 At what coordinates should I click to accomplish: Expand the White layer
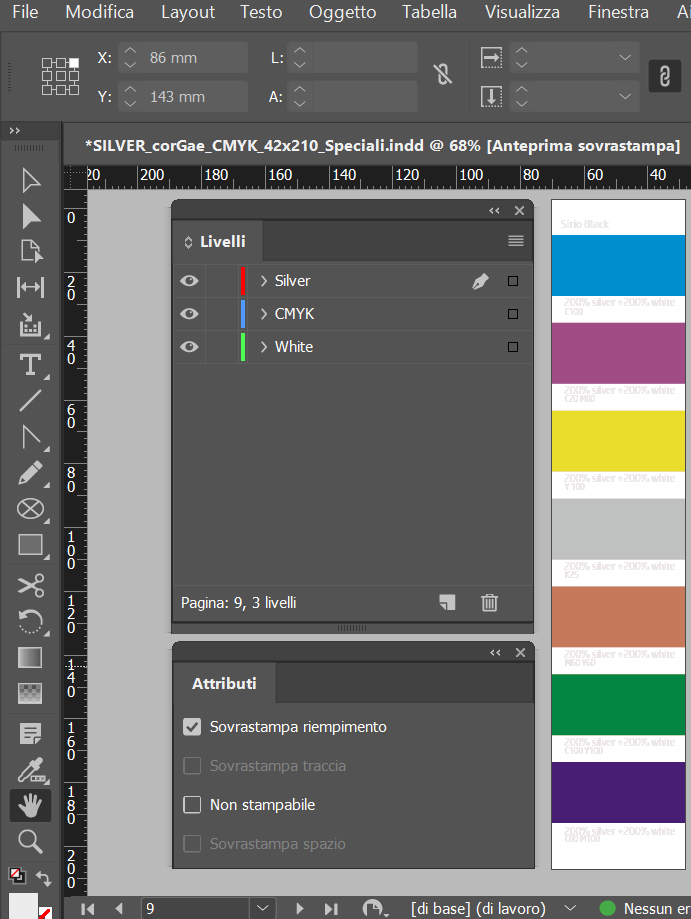click(264, 346)
